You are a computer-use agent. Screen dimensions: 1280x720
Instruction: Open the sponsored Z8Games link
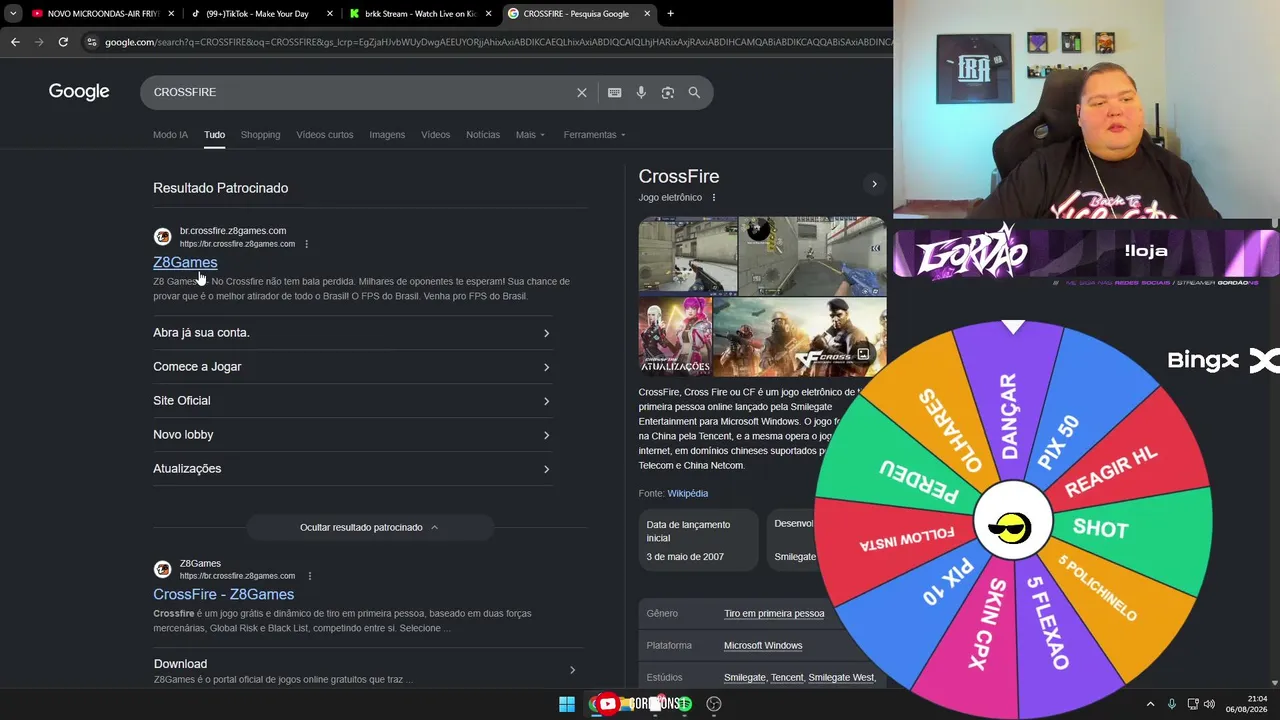pyautogui.click(x=185, y=262)
